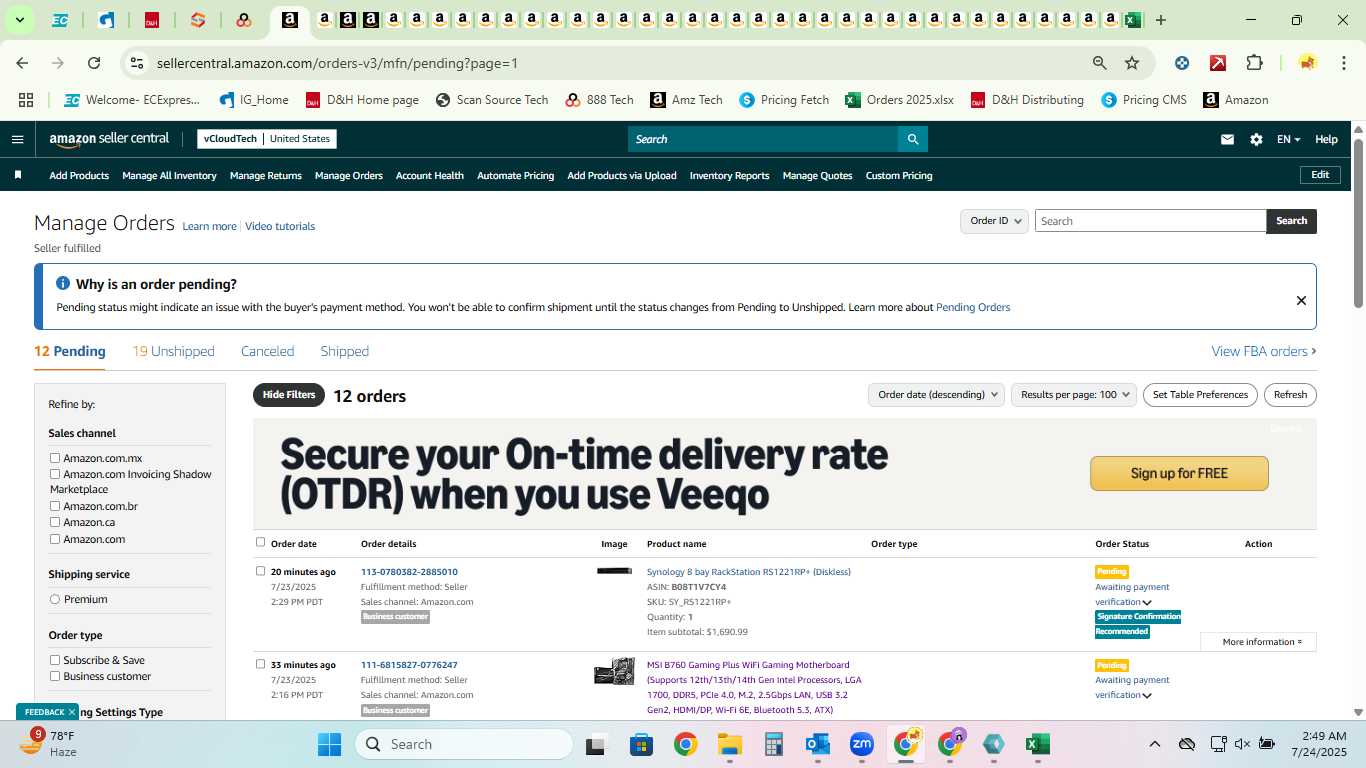Click the Amazon Seller Central logo
Image resolution: width=1366 pixels, height=768 pixels.
109,139
